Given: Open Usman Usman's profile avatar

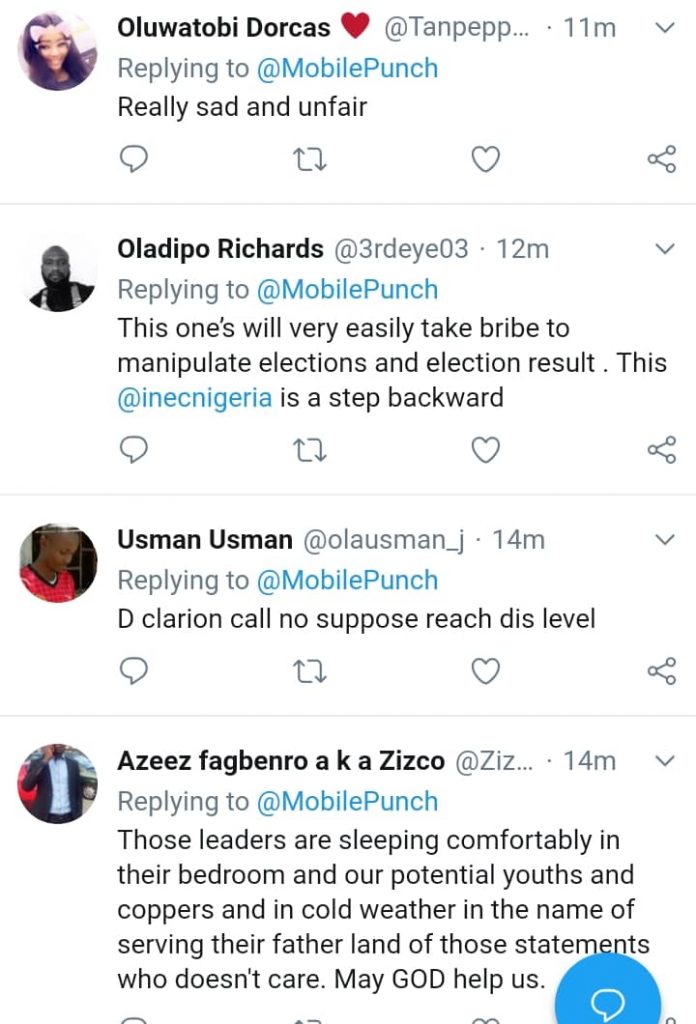Looking at the screenshot, I should 57,563.
